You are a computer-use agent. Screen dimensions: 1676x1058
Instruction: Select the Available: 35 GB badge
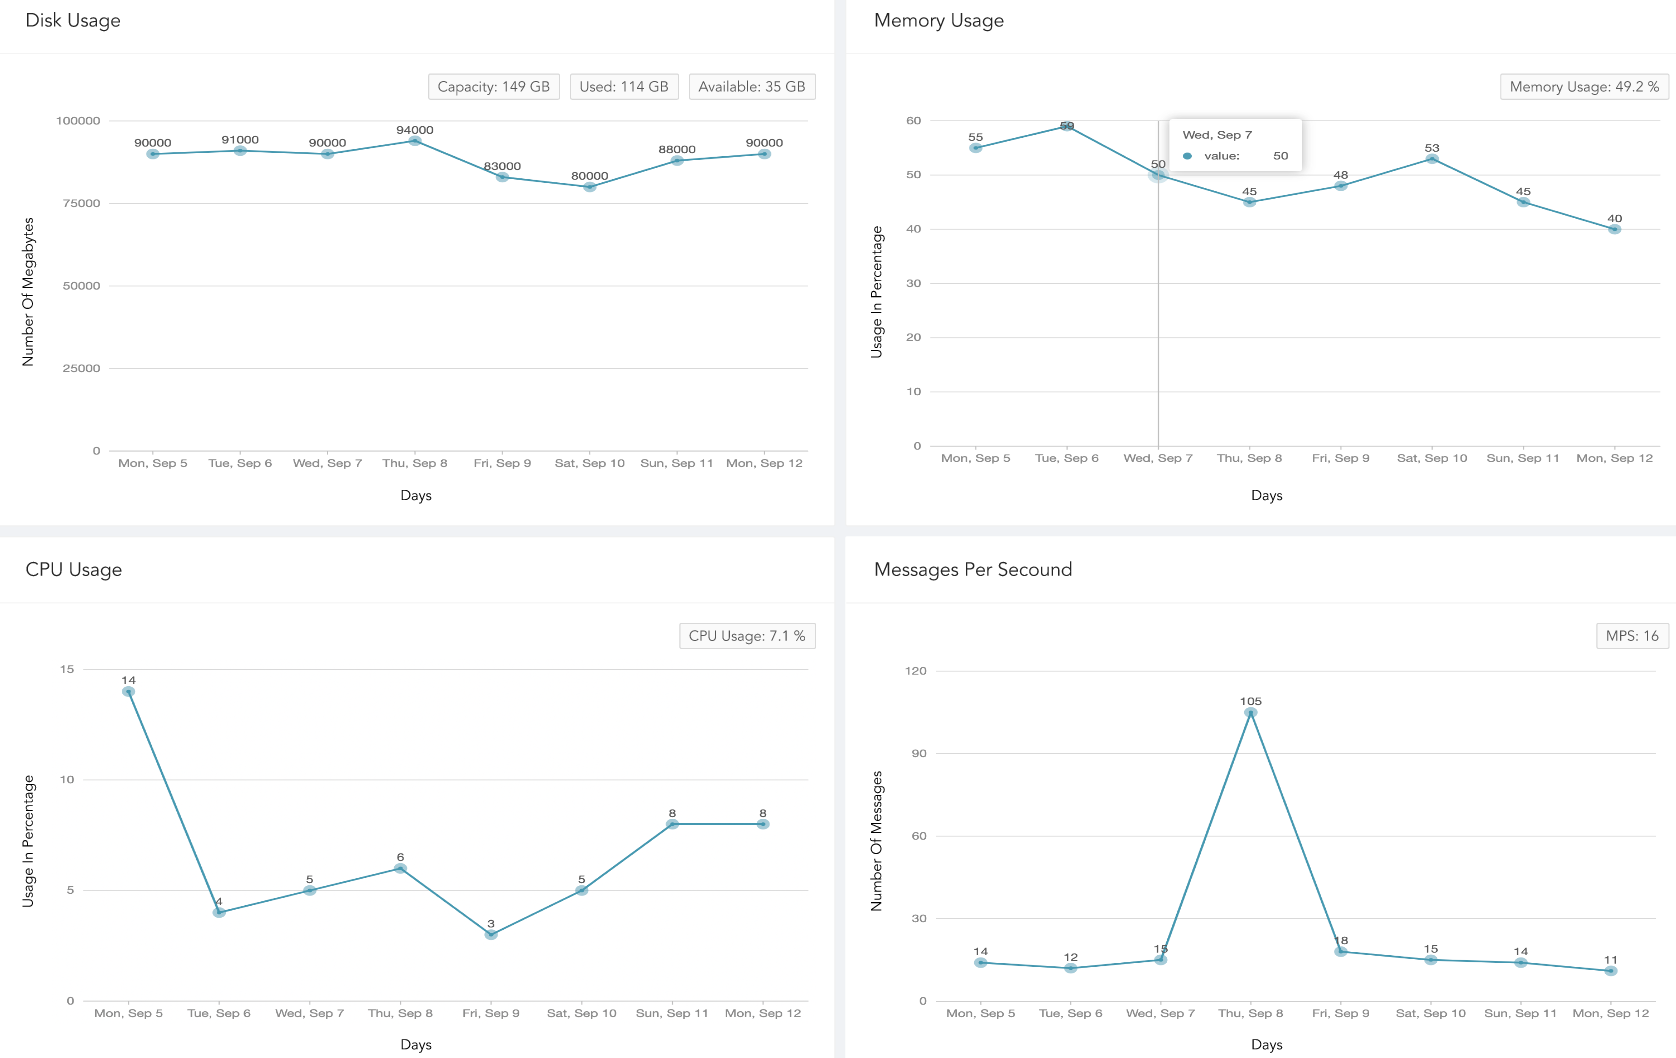[x=751, y=86]
